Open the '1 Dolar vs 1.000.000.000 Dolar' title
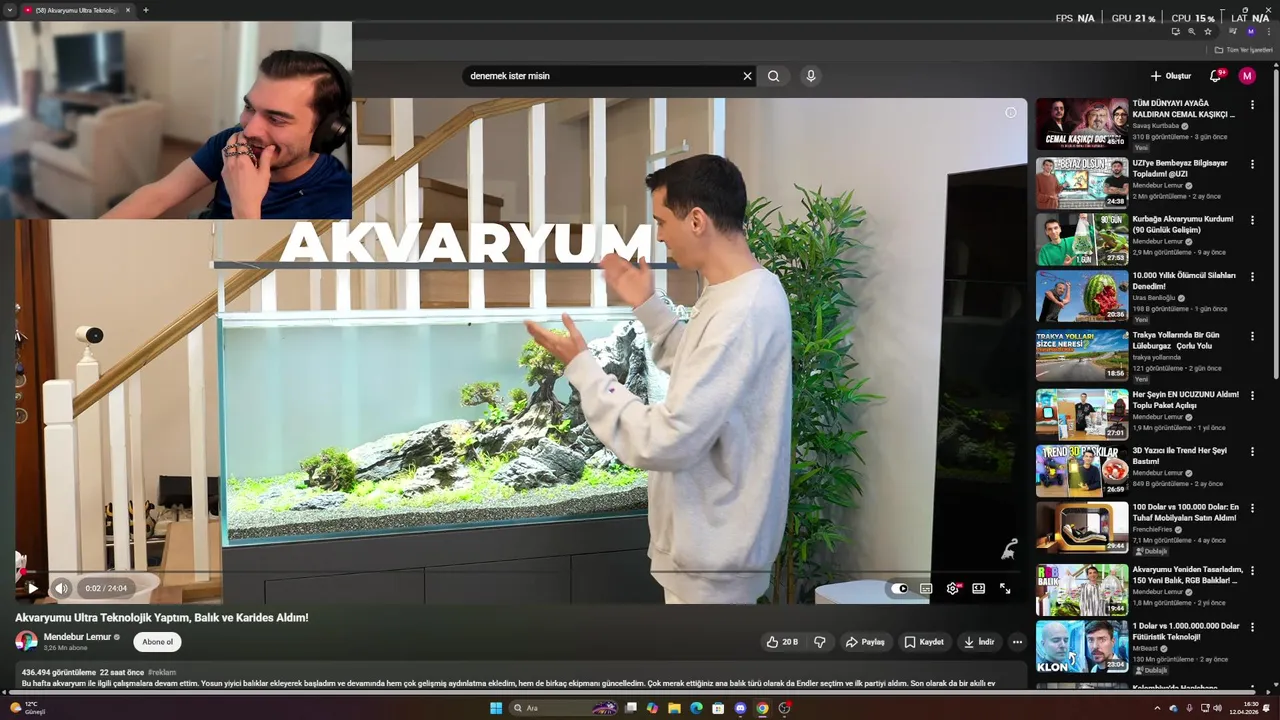 pyautogui.click(x=1186, y=632)
